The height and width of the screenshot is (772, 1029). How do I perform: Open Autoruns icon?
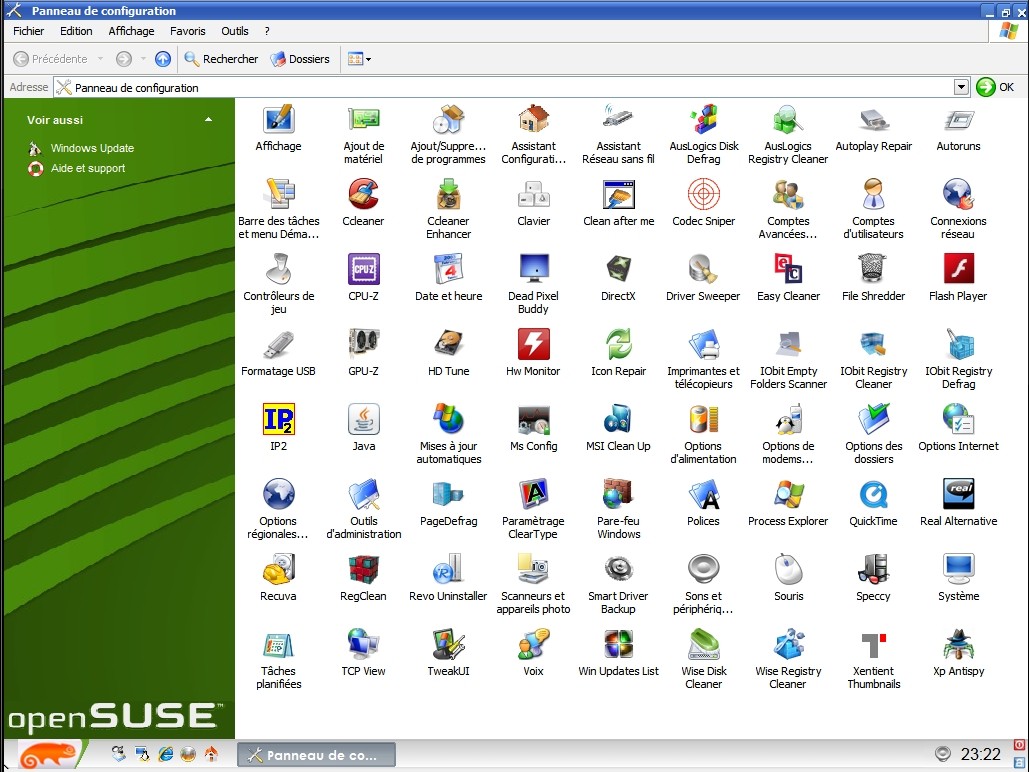coord(958,119)
